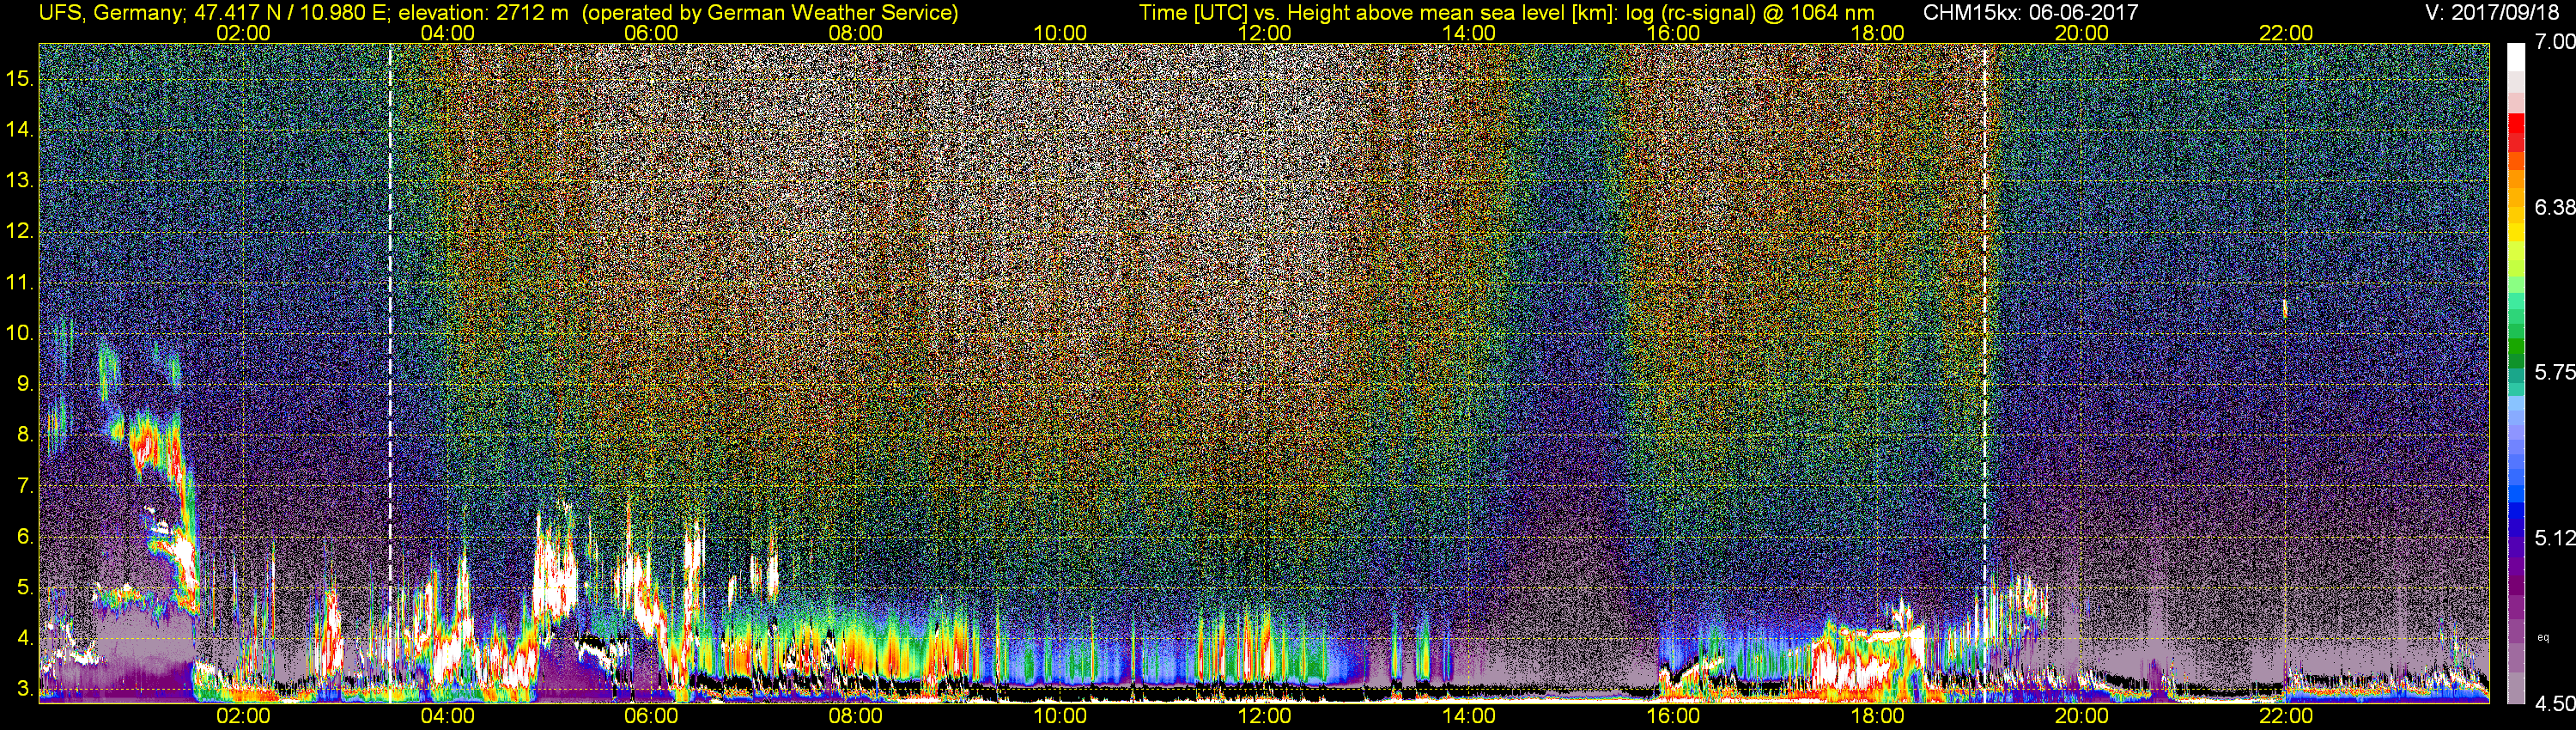Select the 06:00 label on the bottom time axis
This screenshot has height=730, width=2576.
[x=651, y=716]
